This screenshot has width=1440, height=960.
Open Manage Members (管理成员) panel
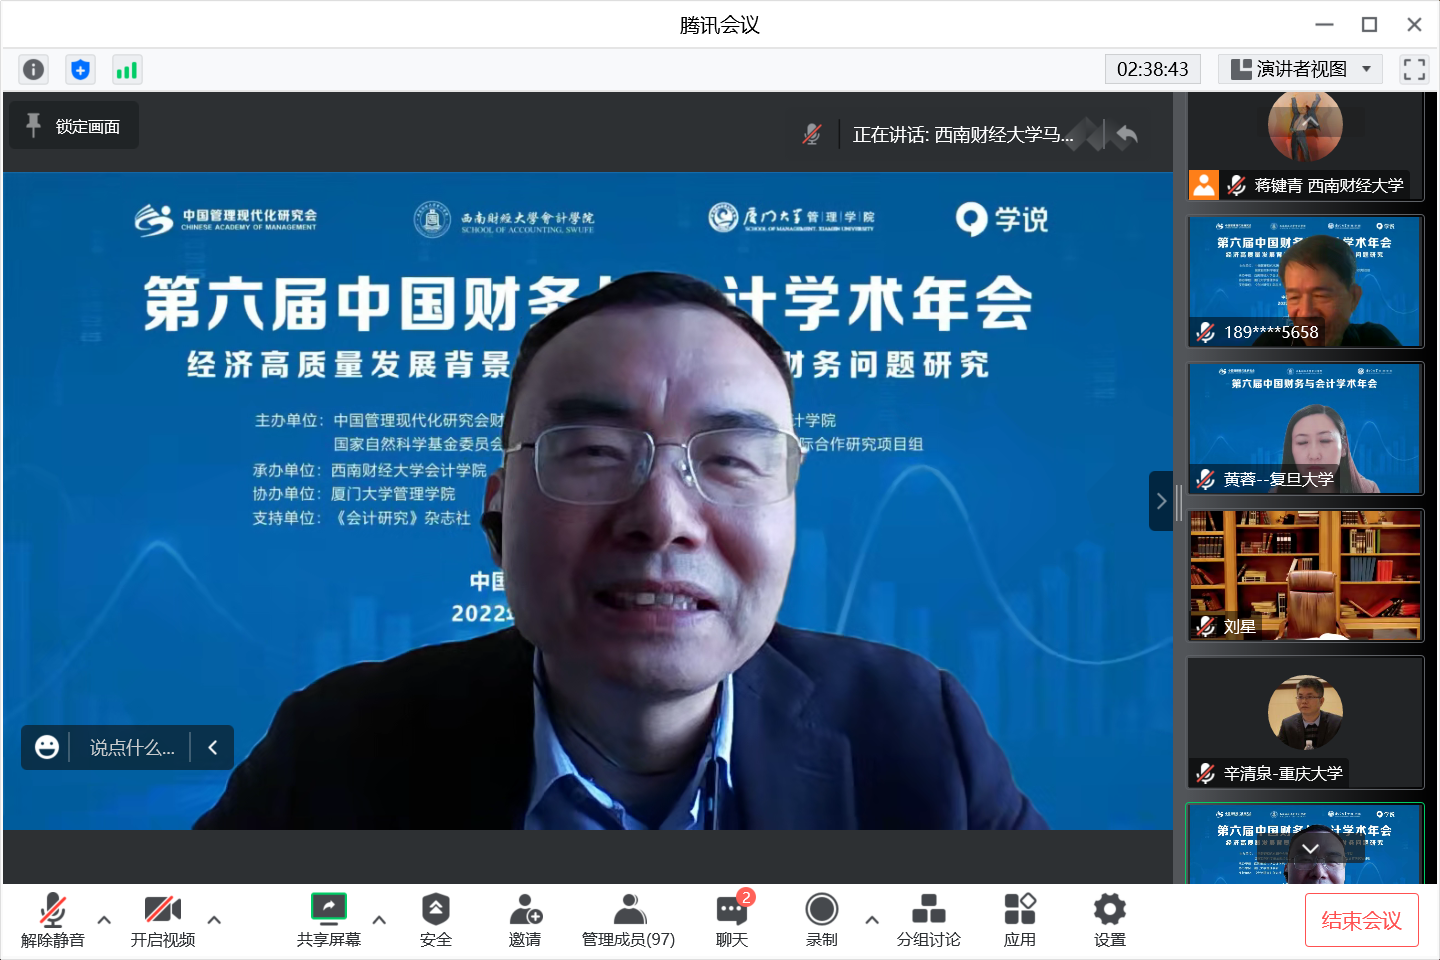pyautogui.click(x=628, y=920)
